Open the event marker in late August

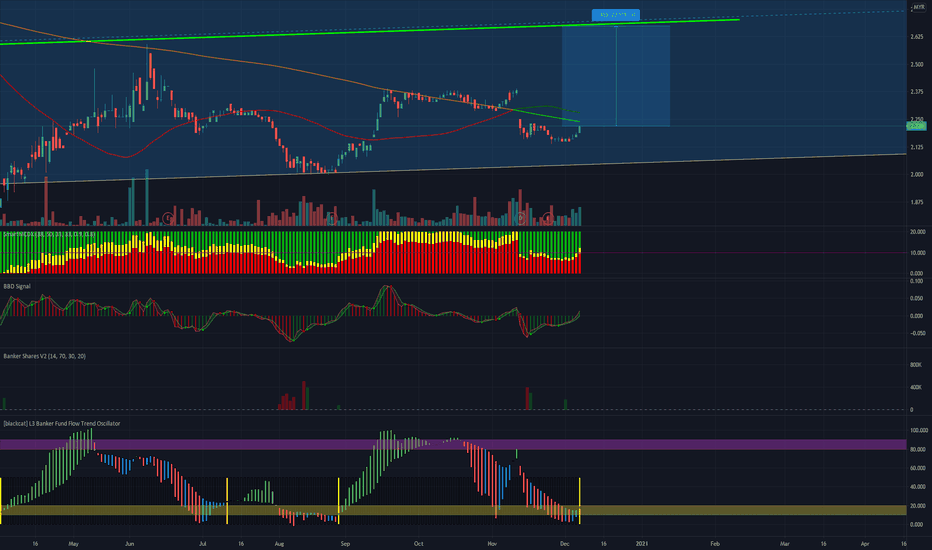pyautogui.click(x=332, y=218)
